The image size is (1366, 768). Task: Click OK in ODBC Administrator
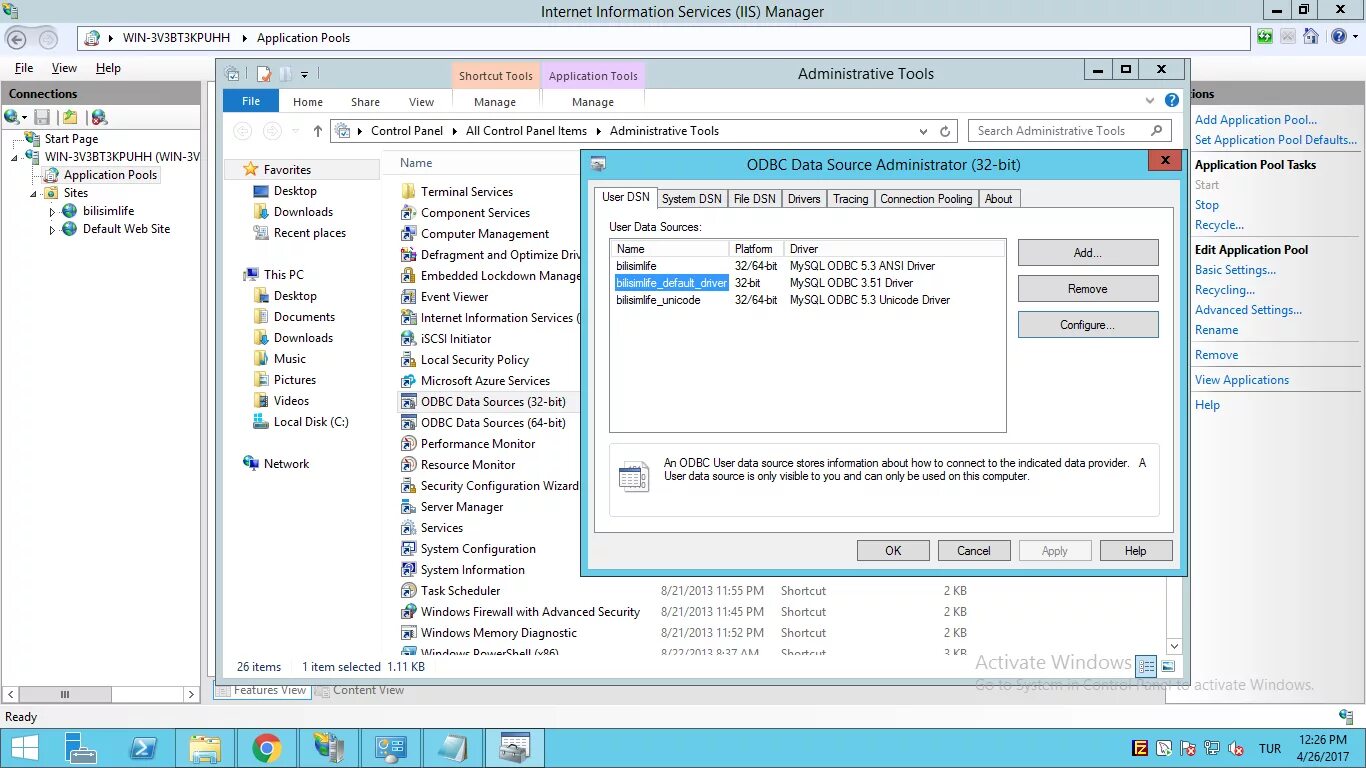pyautogui.click(x=893, y=551)
